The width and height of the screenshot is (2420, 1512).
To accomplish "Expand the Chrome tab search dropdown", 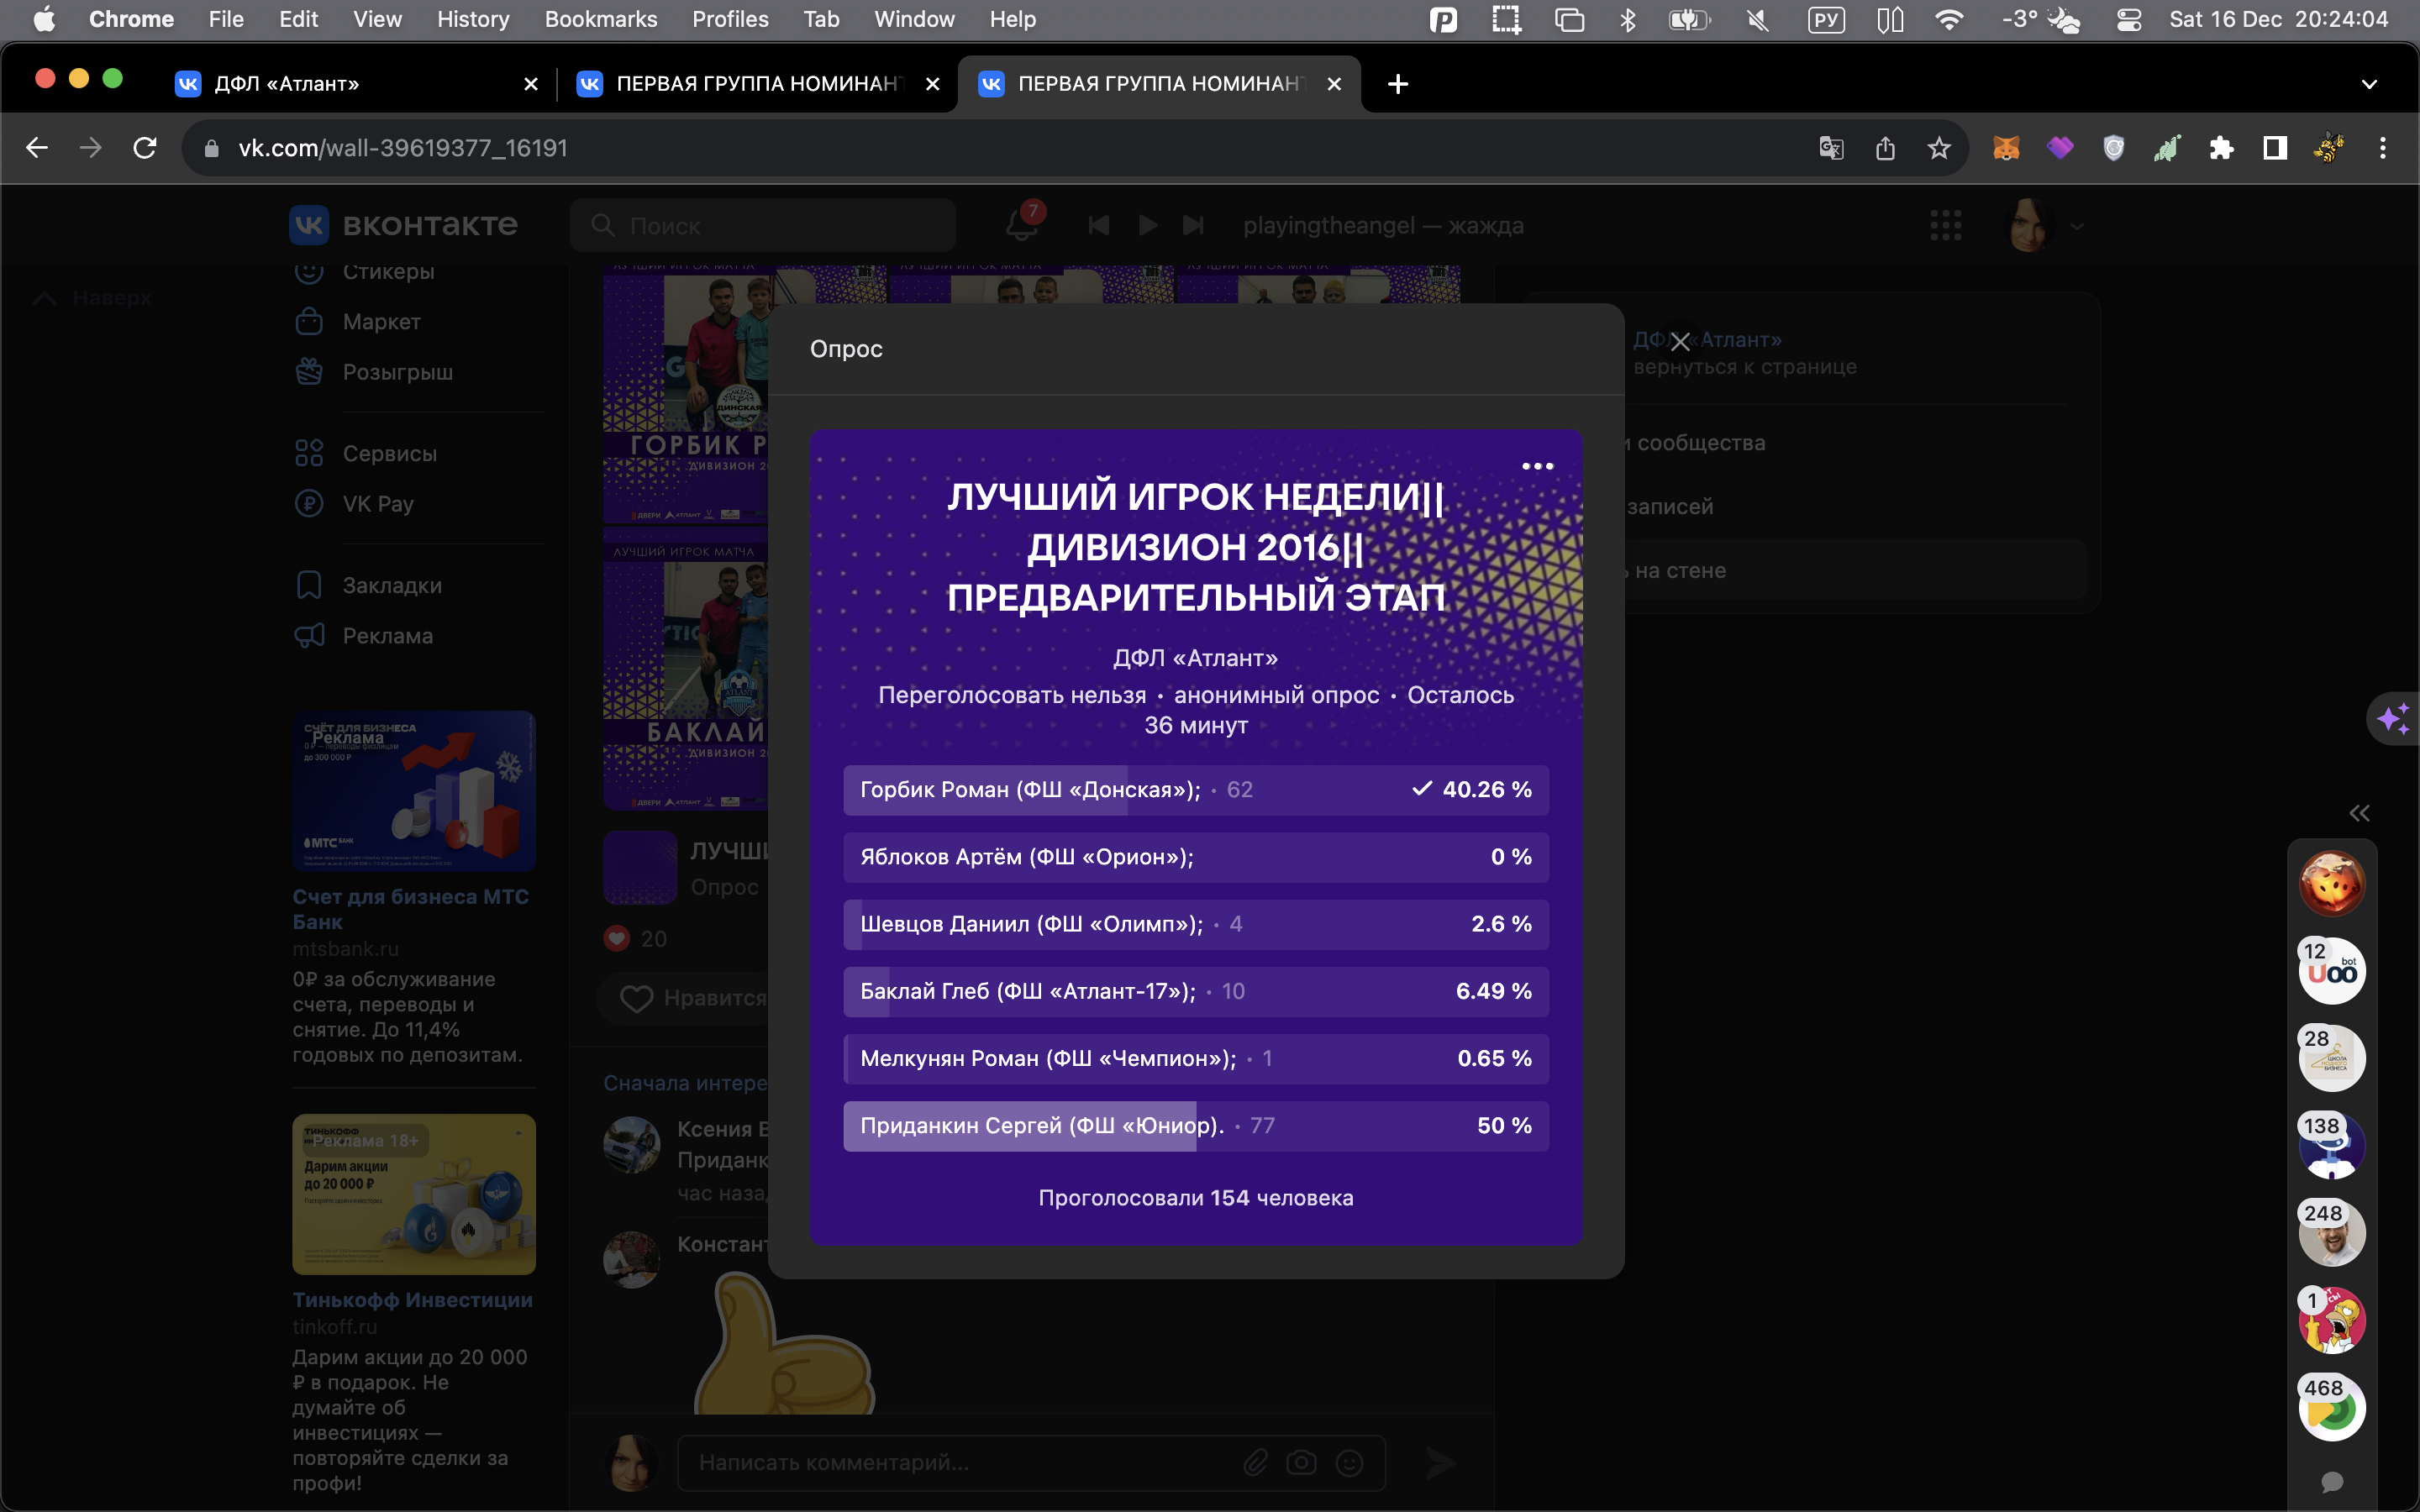I will coord(2369,84).
